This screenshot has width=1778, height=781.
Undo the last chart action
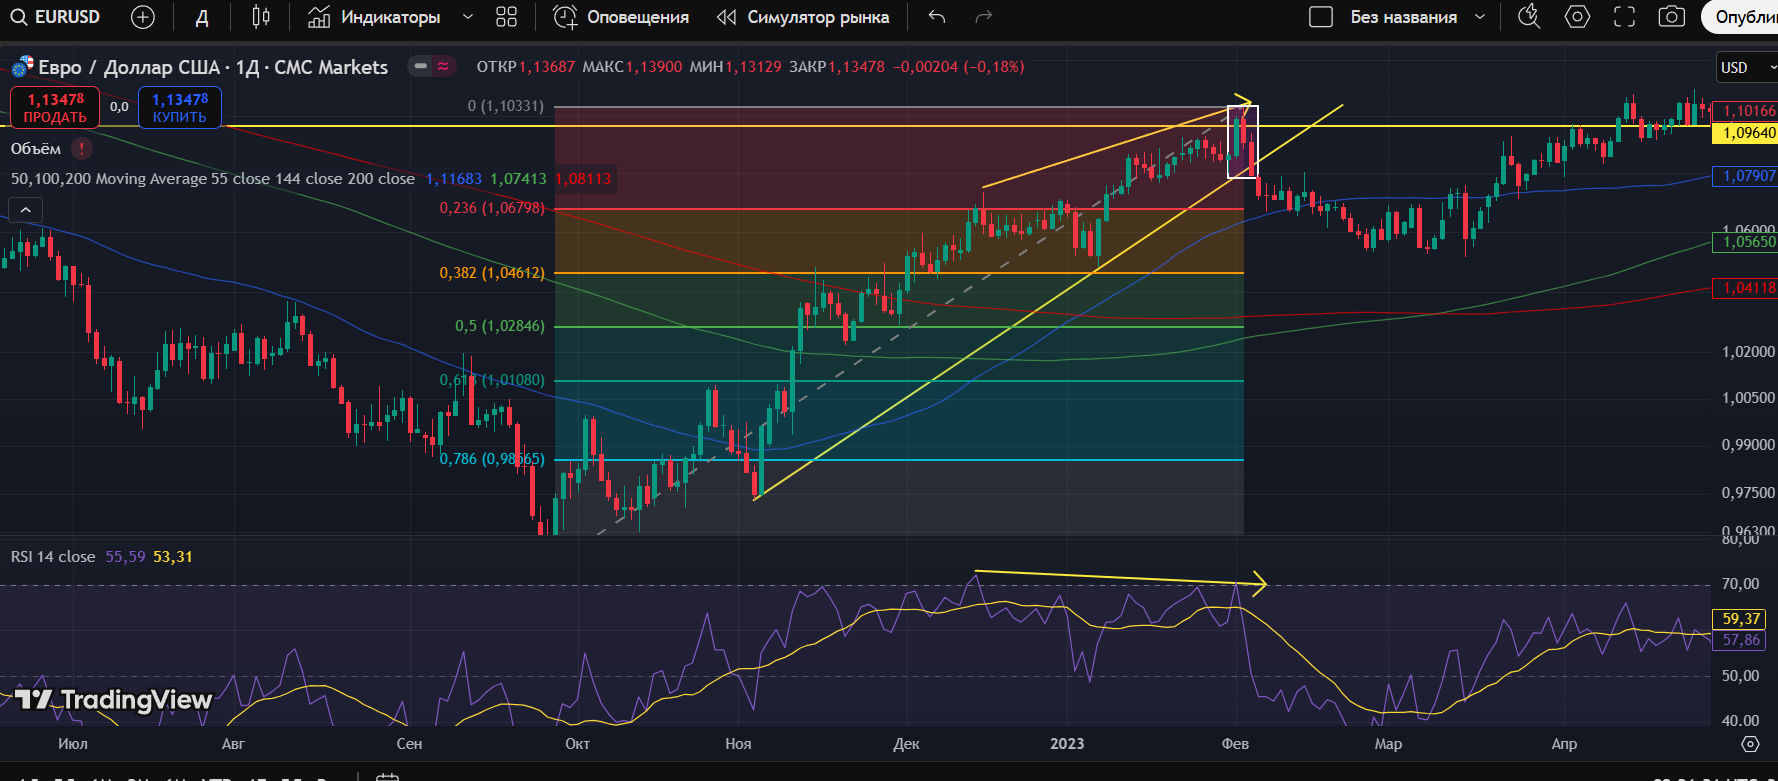[x=936, y=17]
